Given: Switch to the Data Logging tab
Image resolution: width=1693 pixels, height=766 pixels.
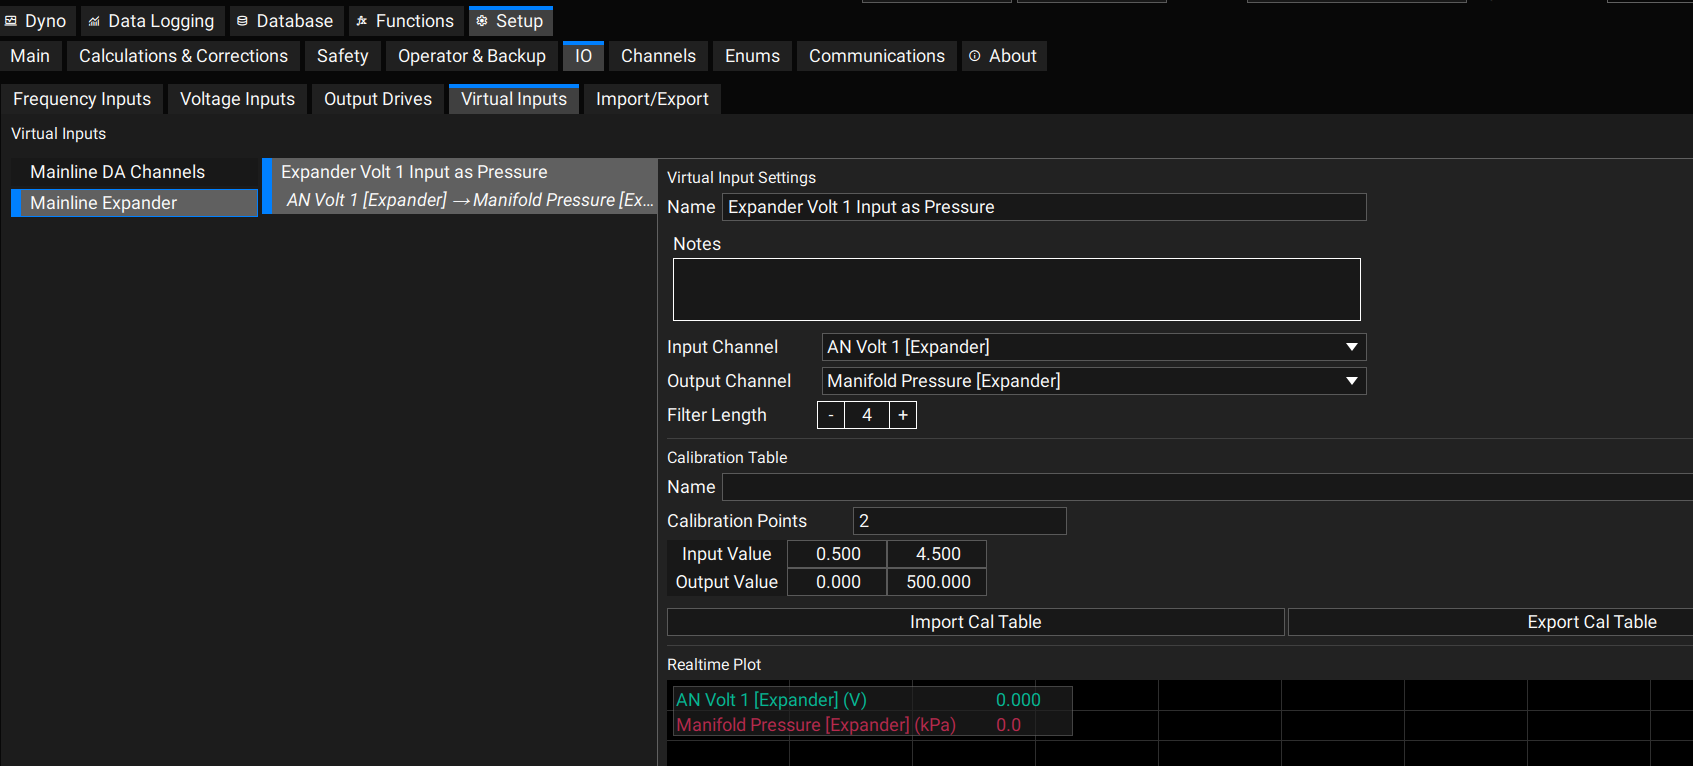Looking at the screenshot, I should [x=151, y=21].
